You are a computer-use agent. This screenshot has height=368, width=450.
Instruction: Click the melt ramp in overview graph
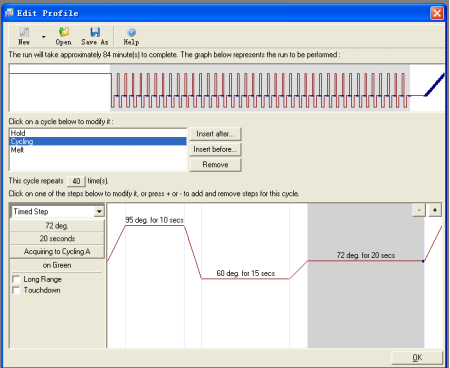coord(434,85)
